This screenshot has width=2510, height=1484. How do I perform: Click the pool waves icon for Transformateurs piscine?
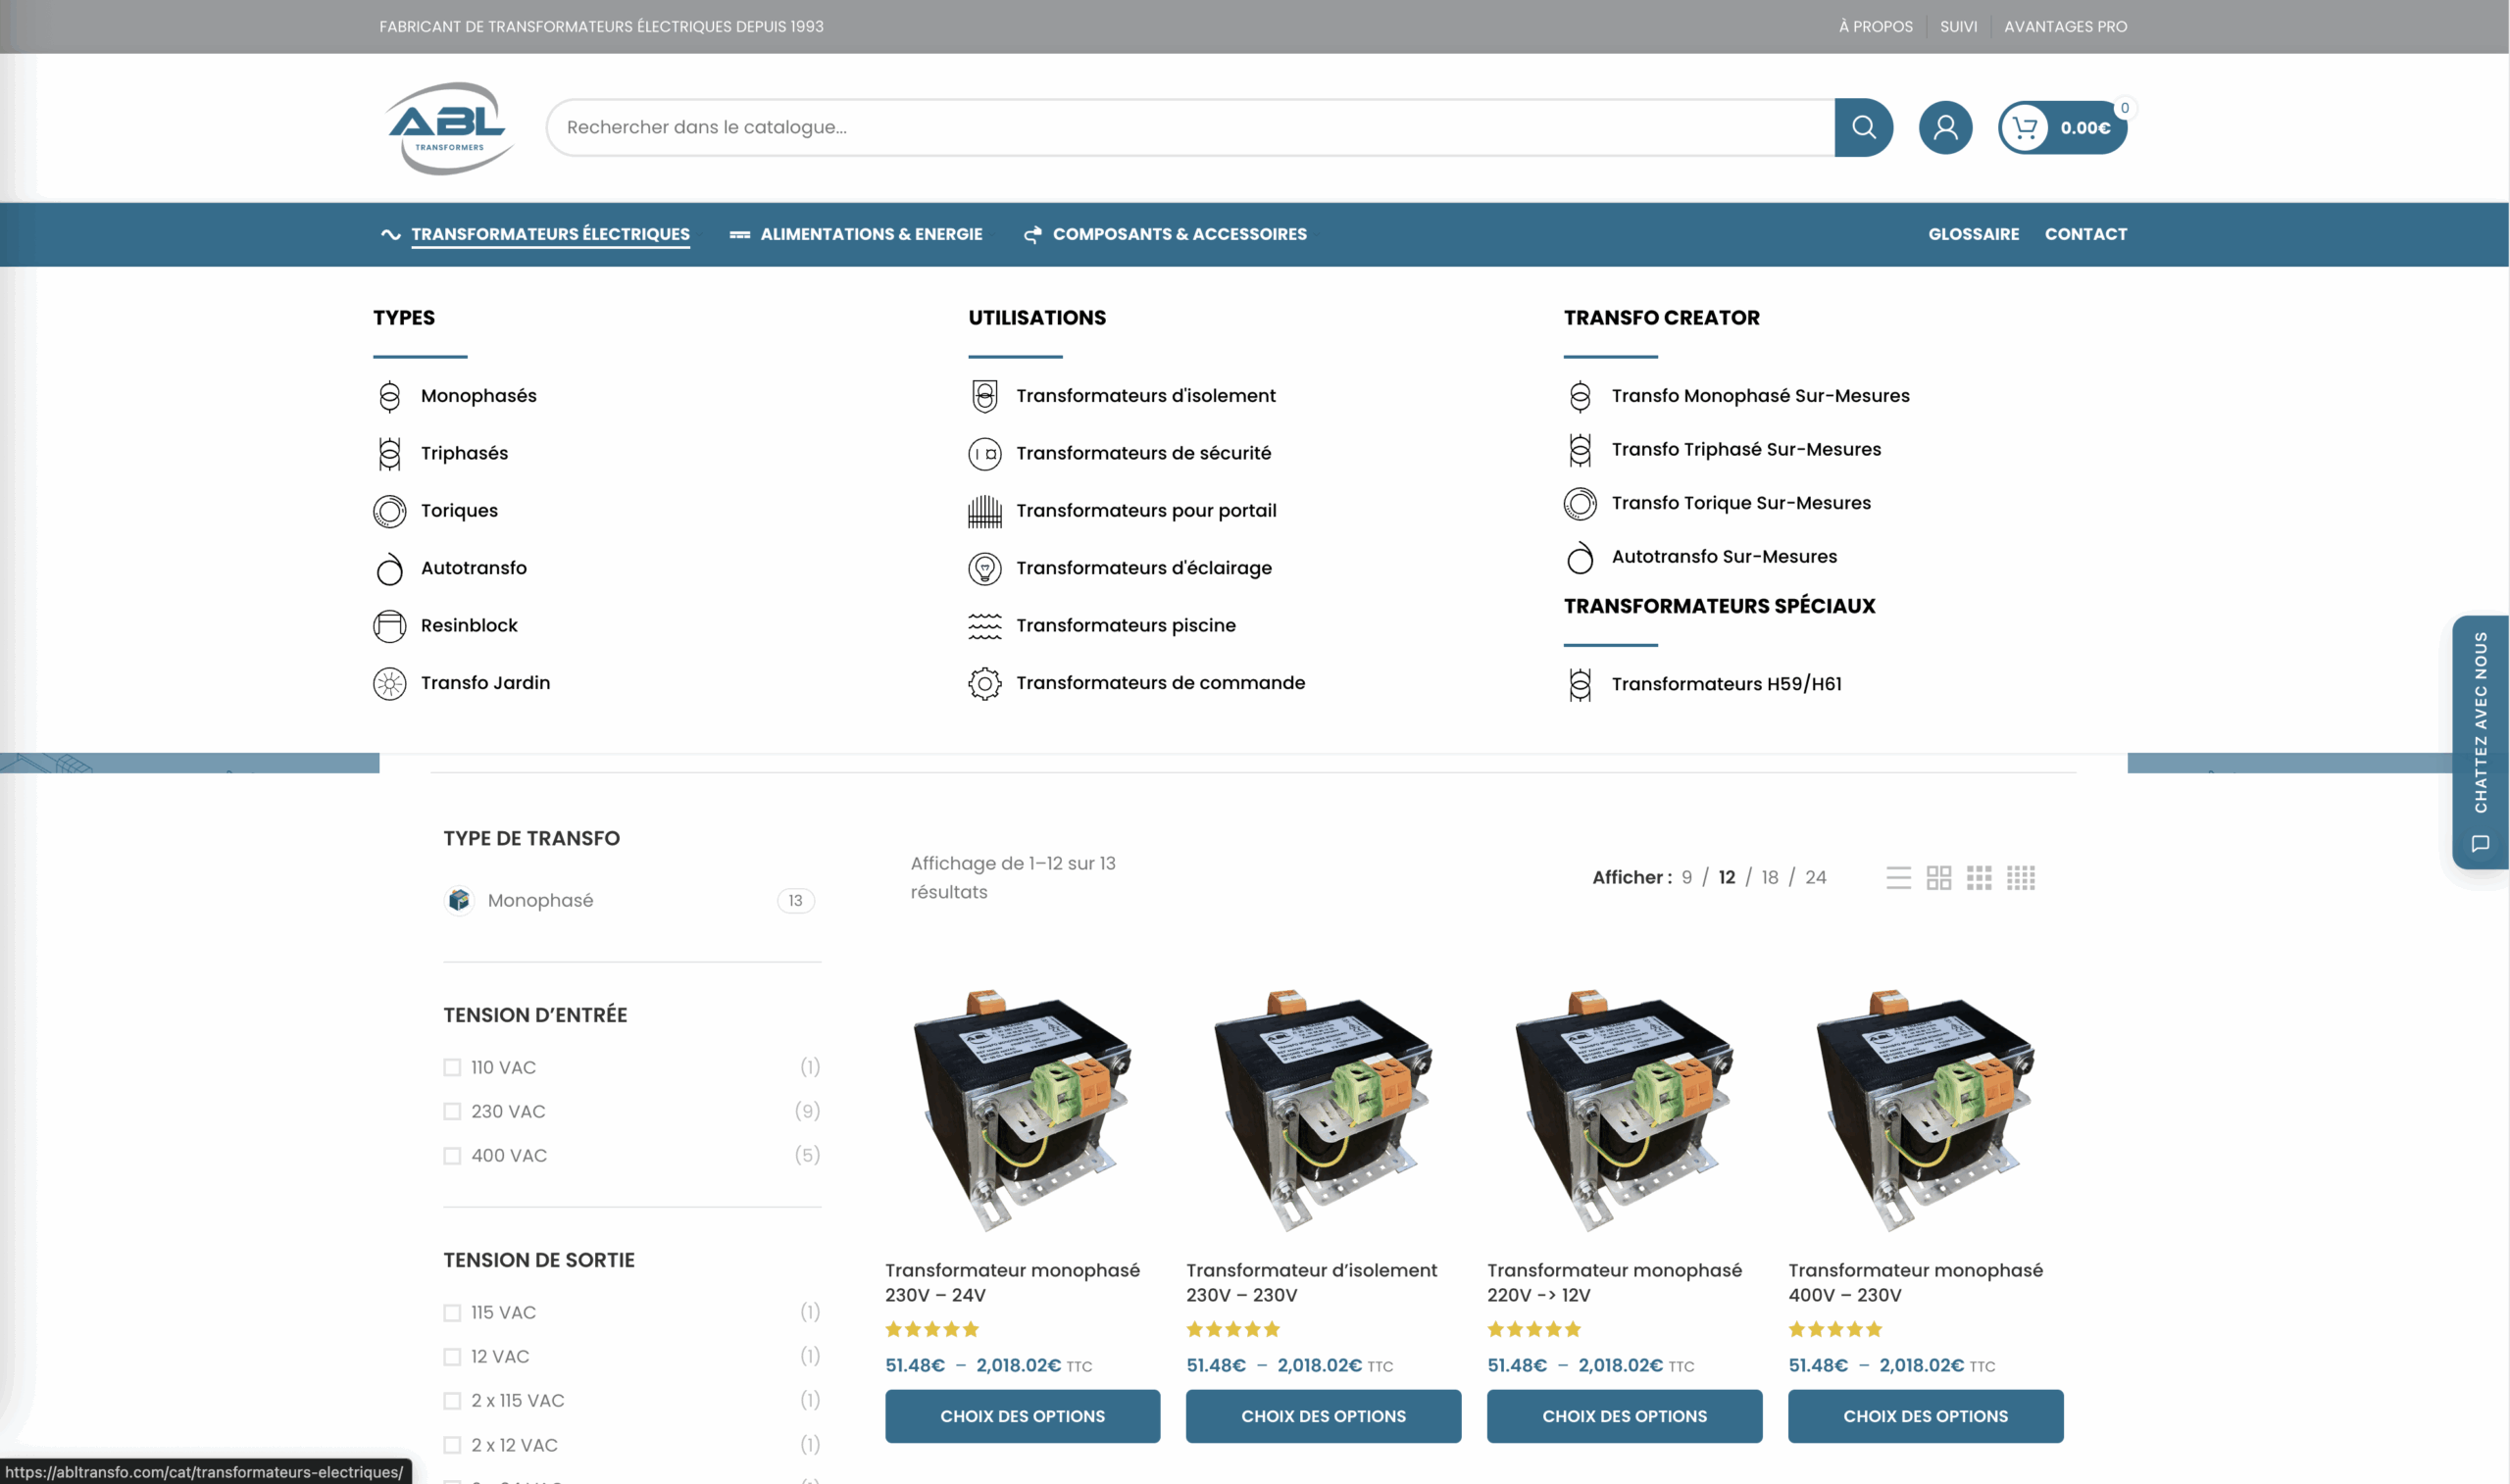[x=984, y=626]
